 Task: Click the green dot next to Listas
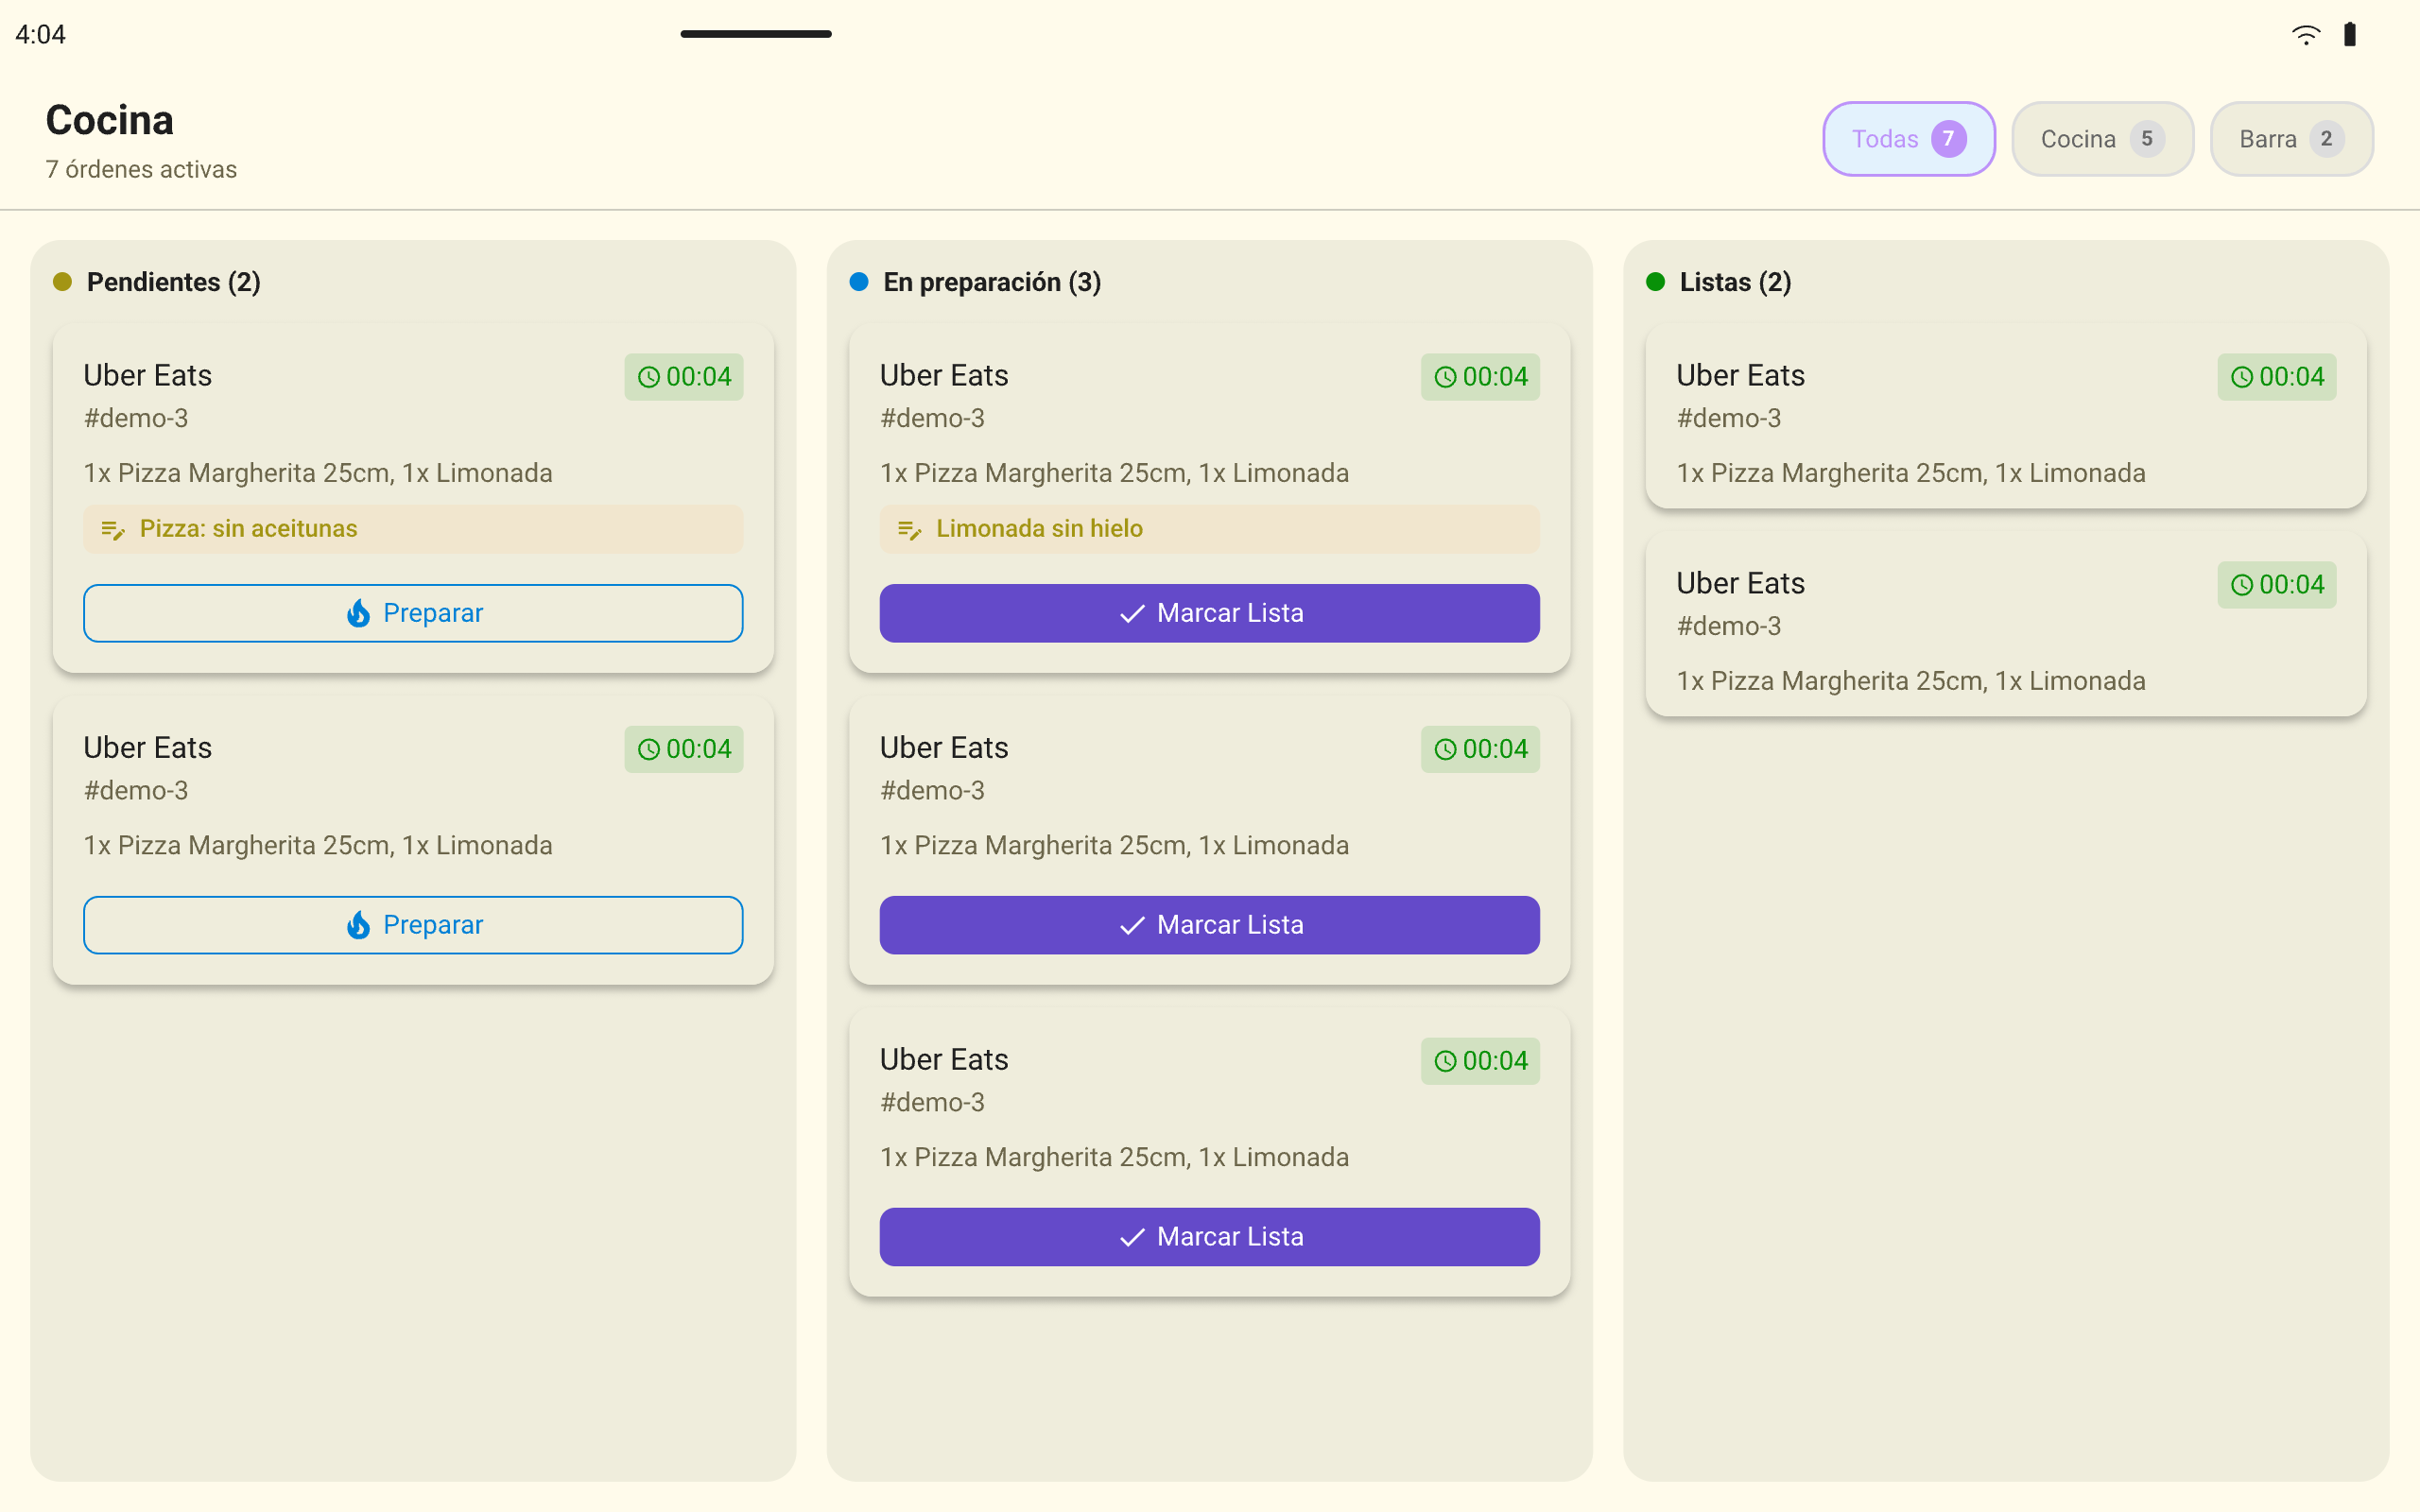(x=1655, y=282)
